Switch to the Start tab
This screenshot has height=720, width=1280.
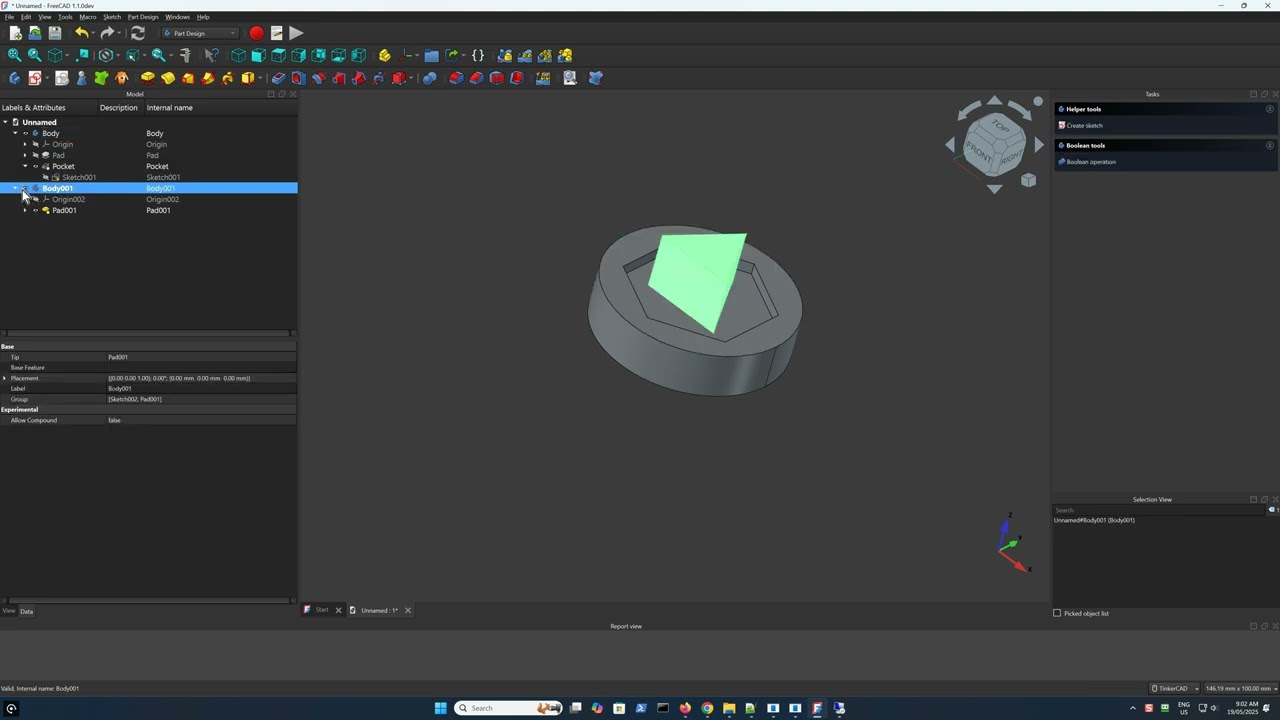pyautogui.click(x=322, y=610)
